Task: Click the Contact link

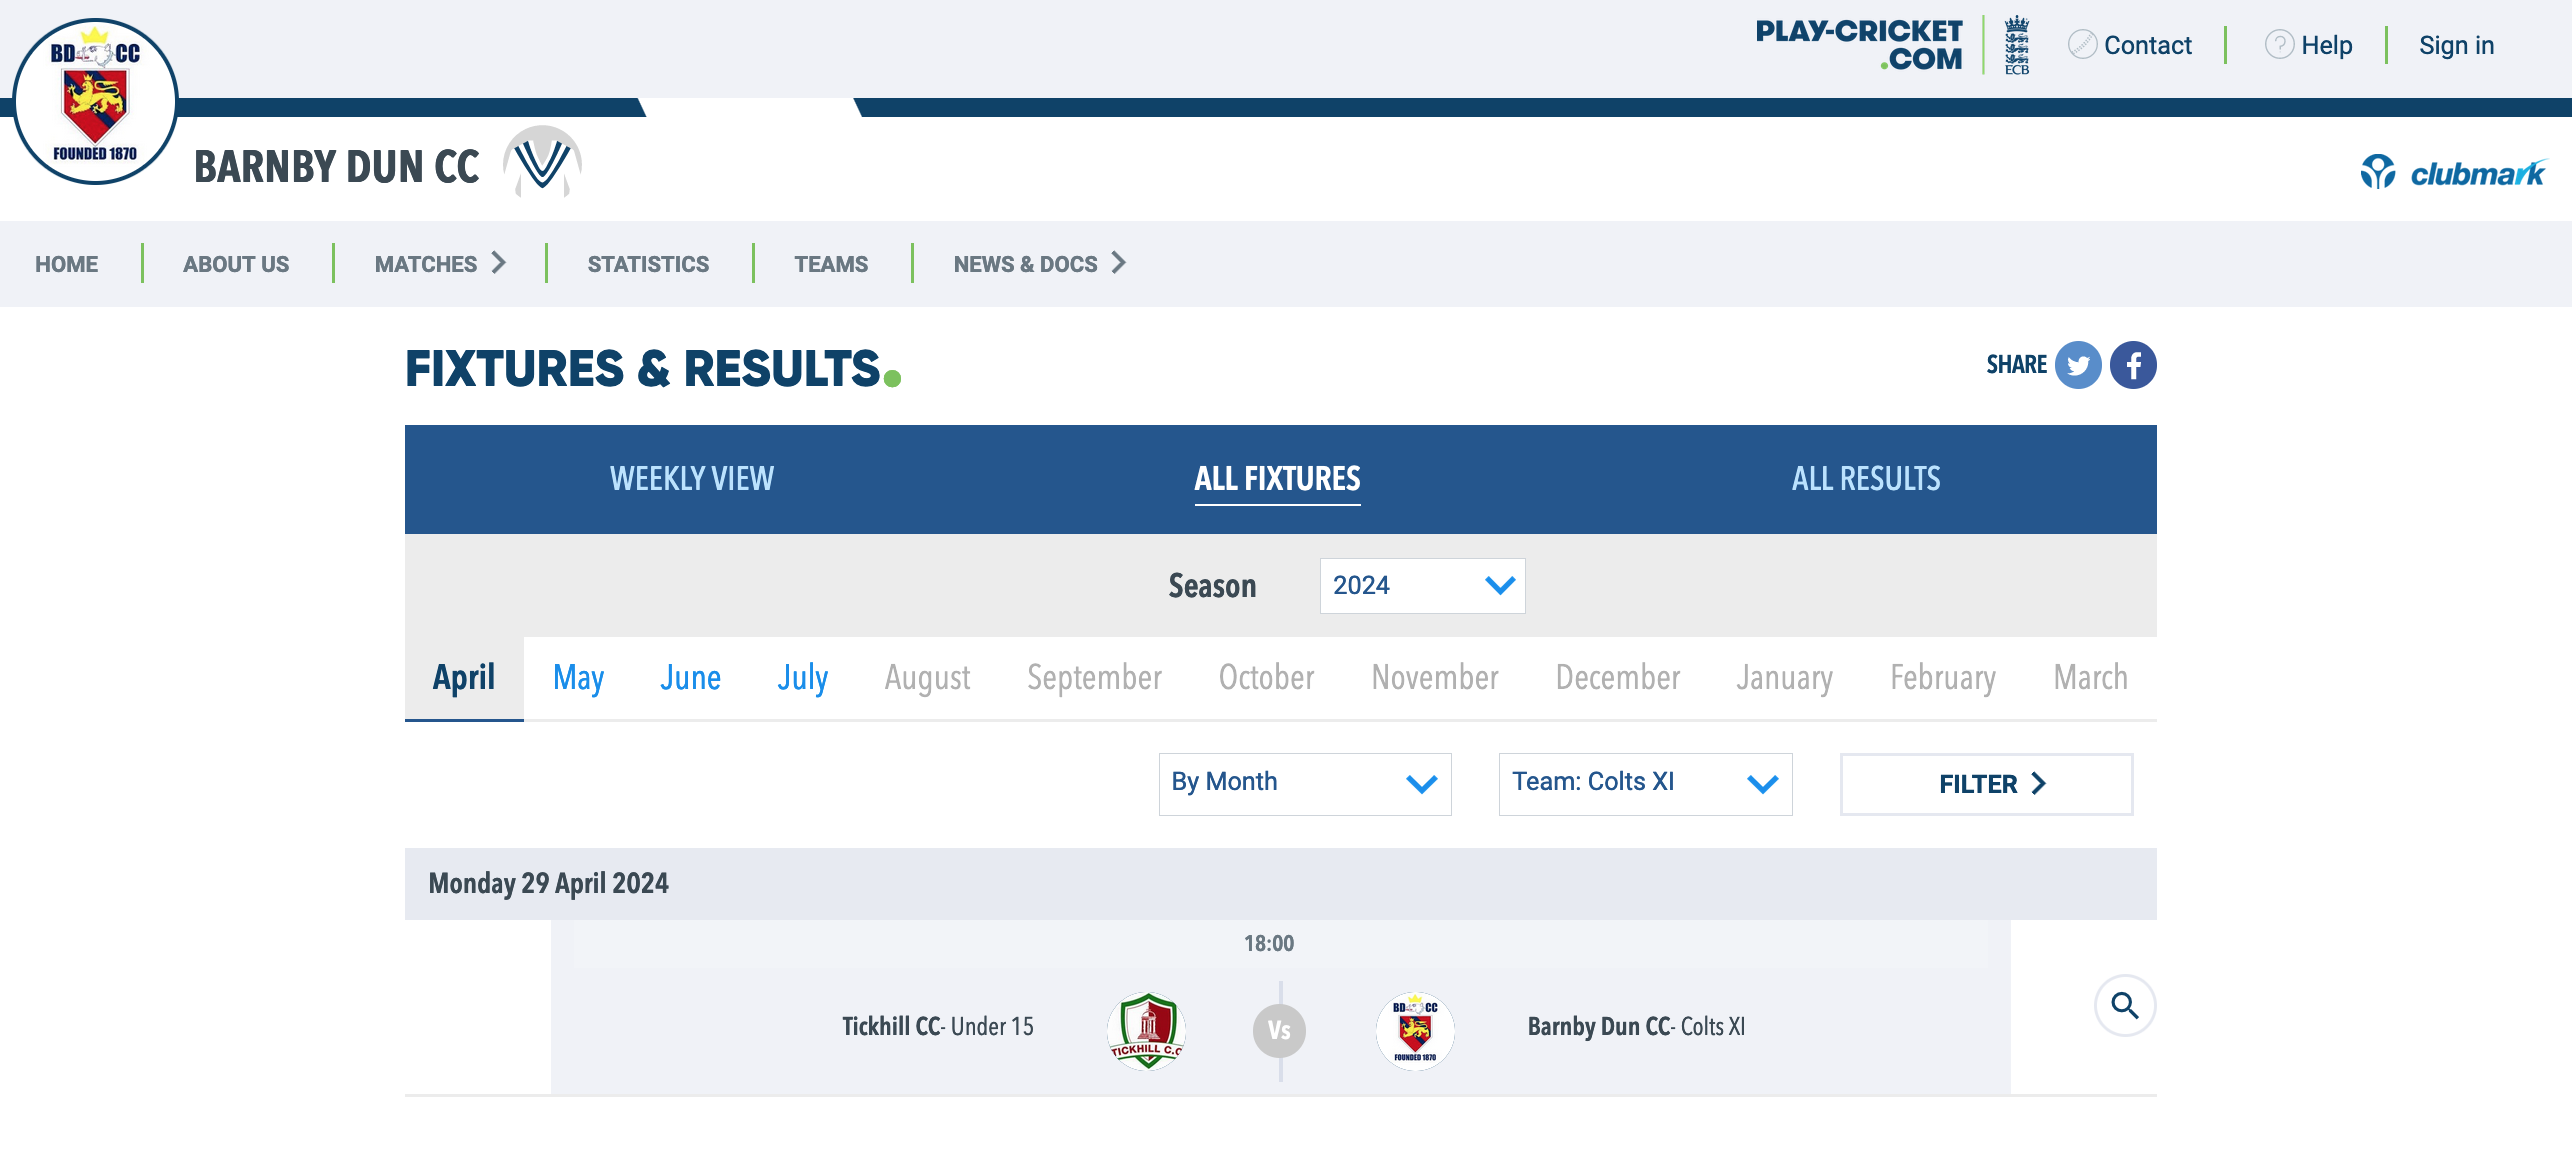Action: point(2146,45)
